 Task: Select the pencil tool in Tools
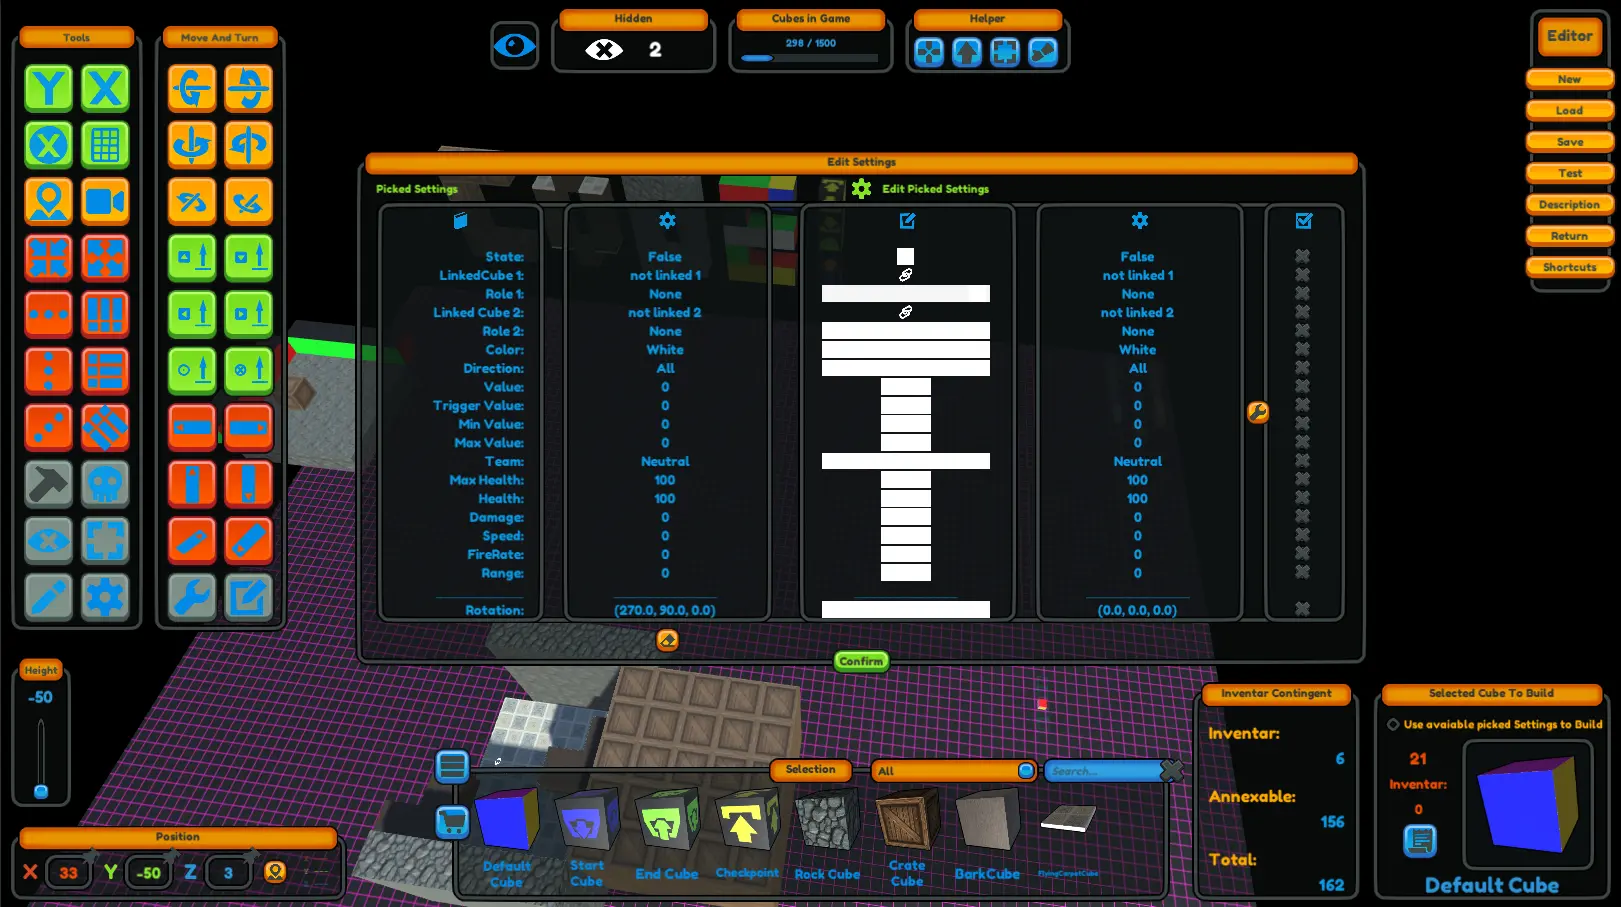pyautogui.click(x=48, y=598)
